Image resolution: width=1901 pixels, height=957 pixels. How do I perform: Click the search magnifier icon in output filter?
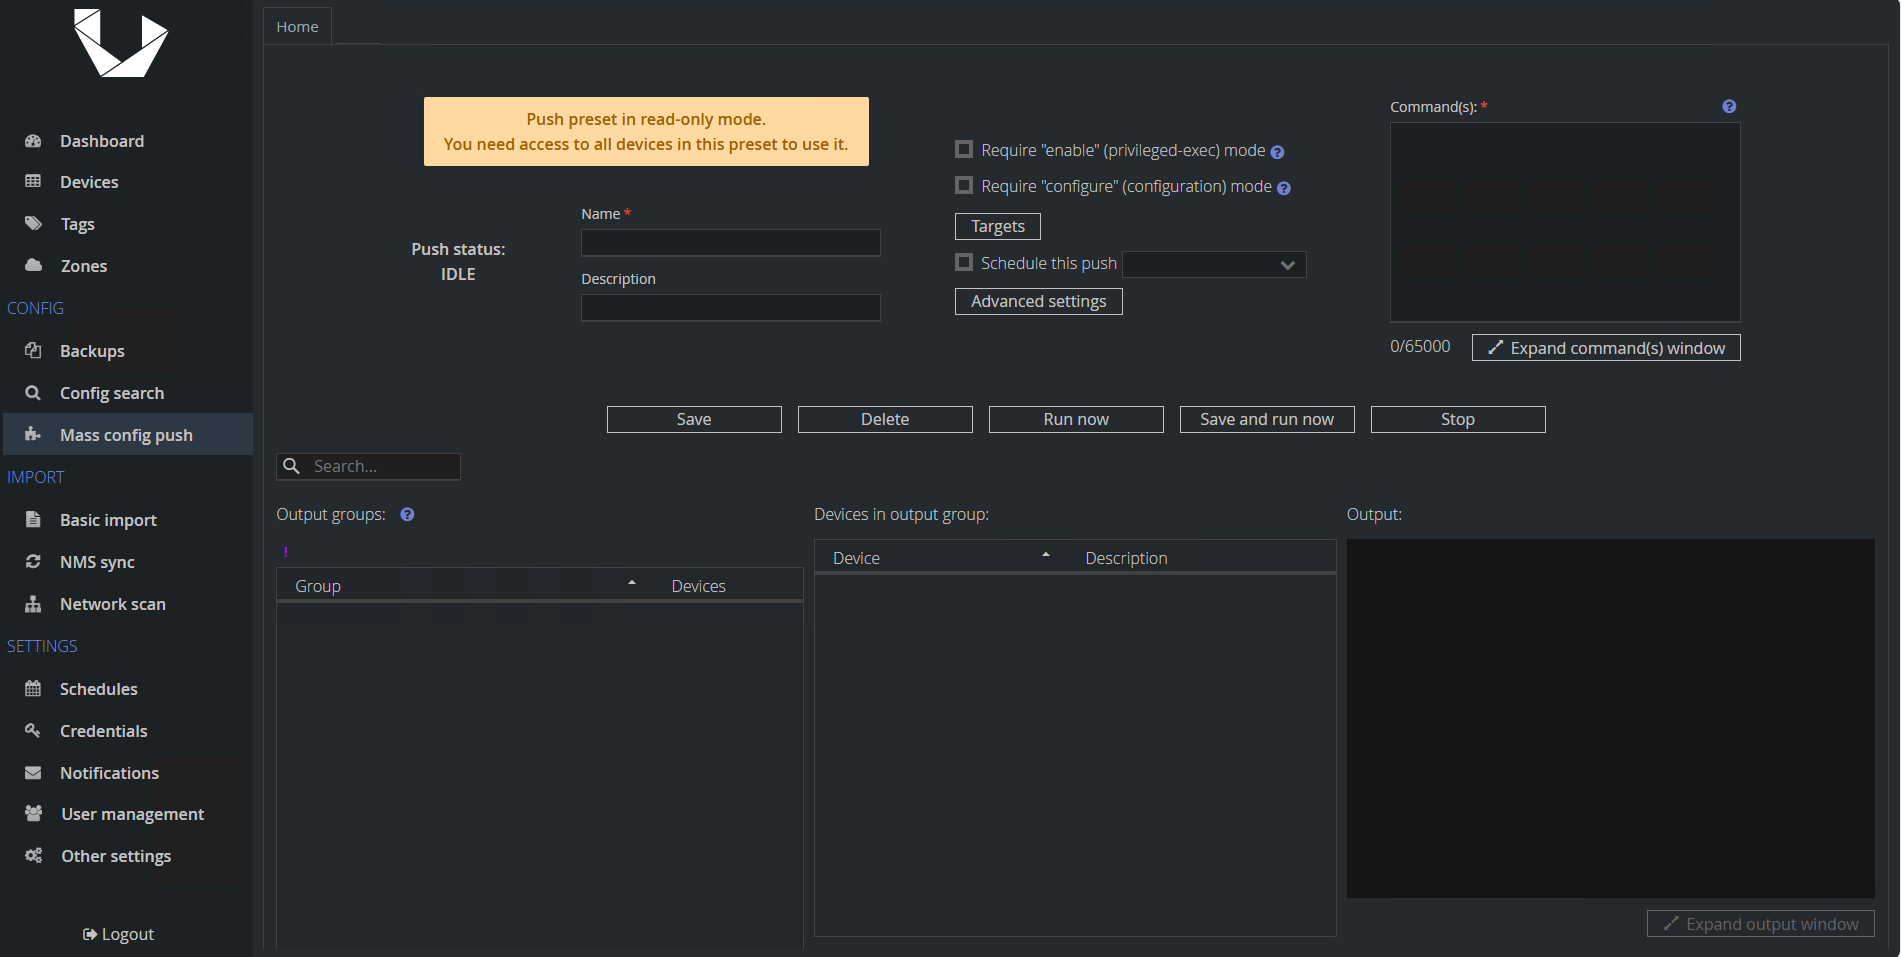(292, 466)
